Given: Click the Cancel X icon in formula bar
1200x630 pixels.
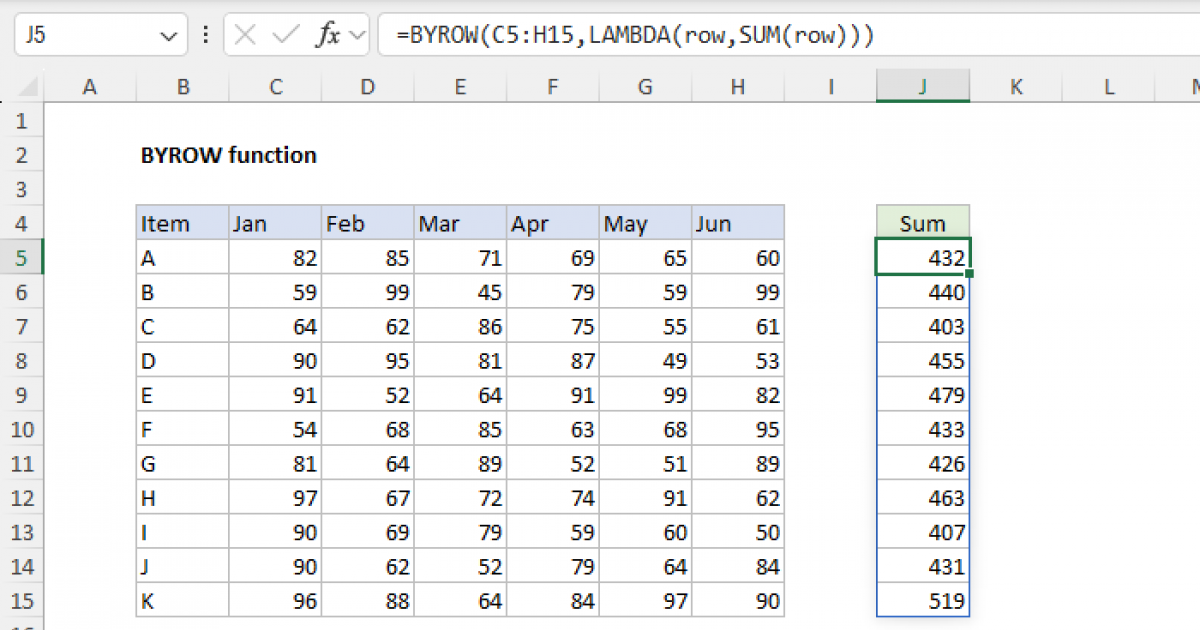Looking at the screenshot, I should [x=245, y=36].
